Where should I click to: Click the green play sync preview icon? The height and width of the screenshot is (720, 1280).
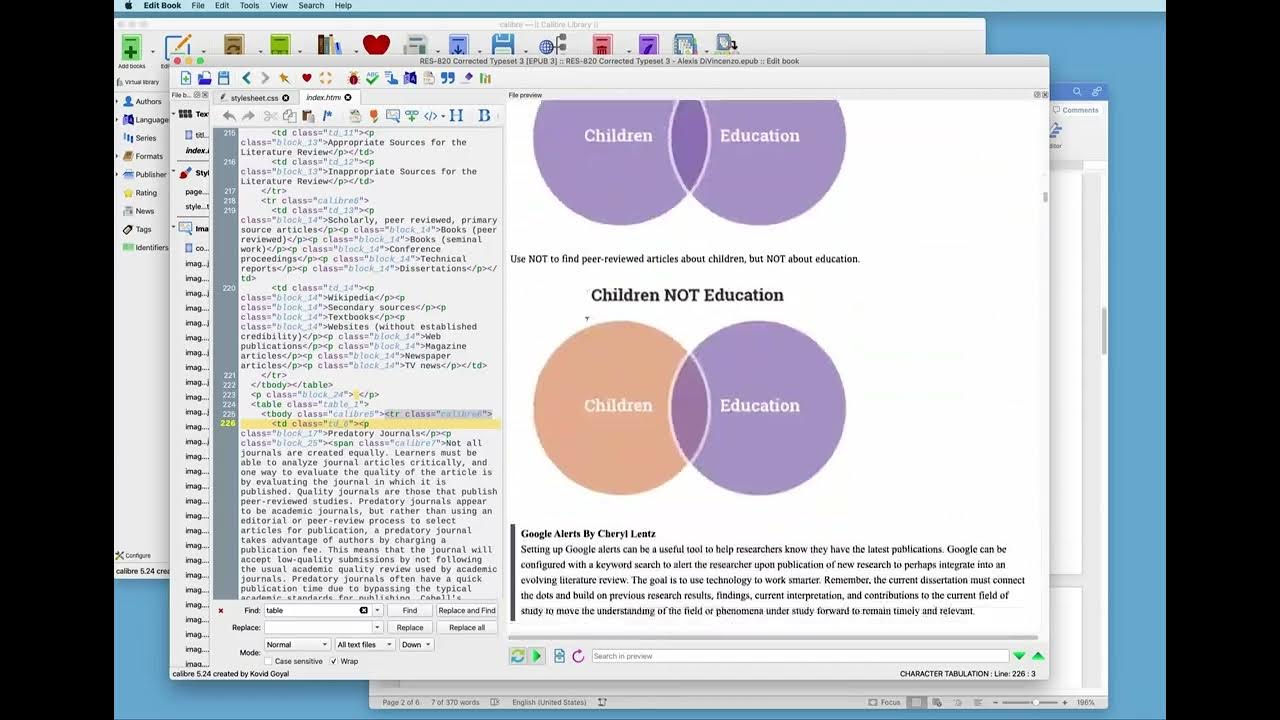click(536, 656)
